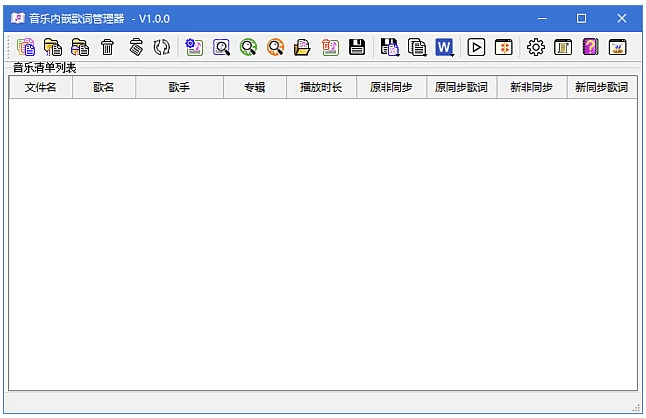646x418 pixels.
Task: Click the play button icon in toolbar
Action: point(476,47)
